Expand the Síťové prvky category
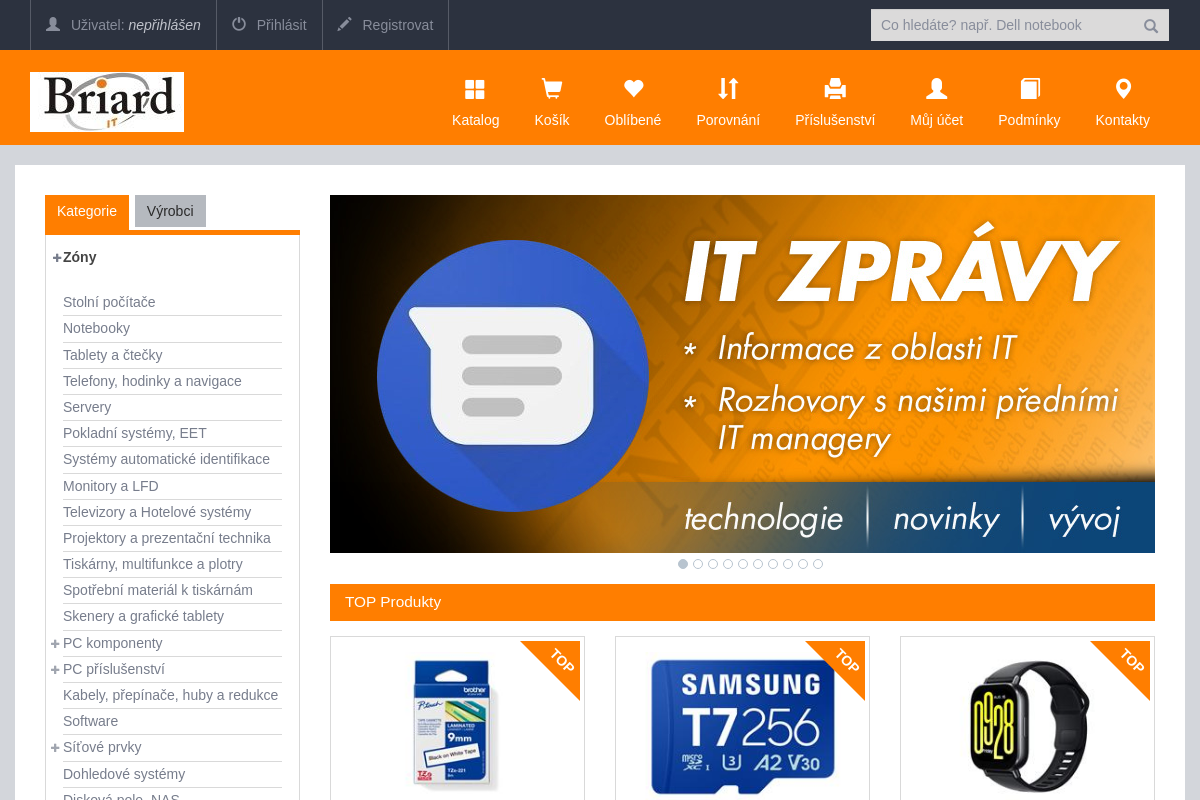 pyautogui.click(x=56, y=747)
